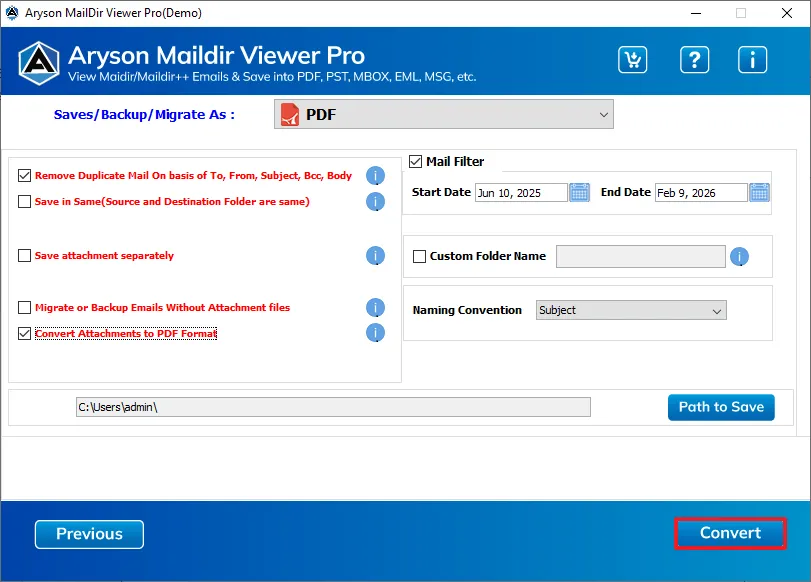
Task: Enable Save attachment separately checkbox
Action: point(24,256)
